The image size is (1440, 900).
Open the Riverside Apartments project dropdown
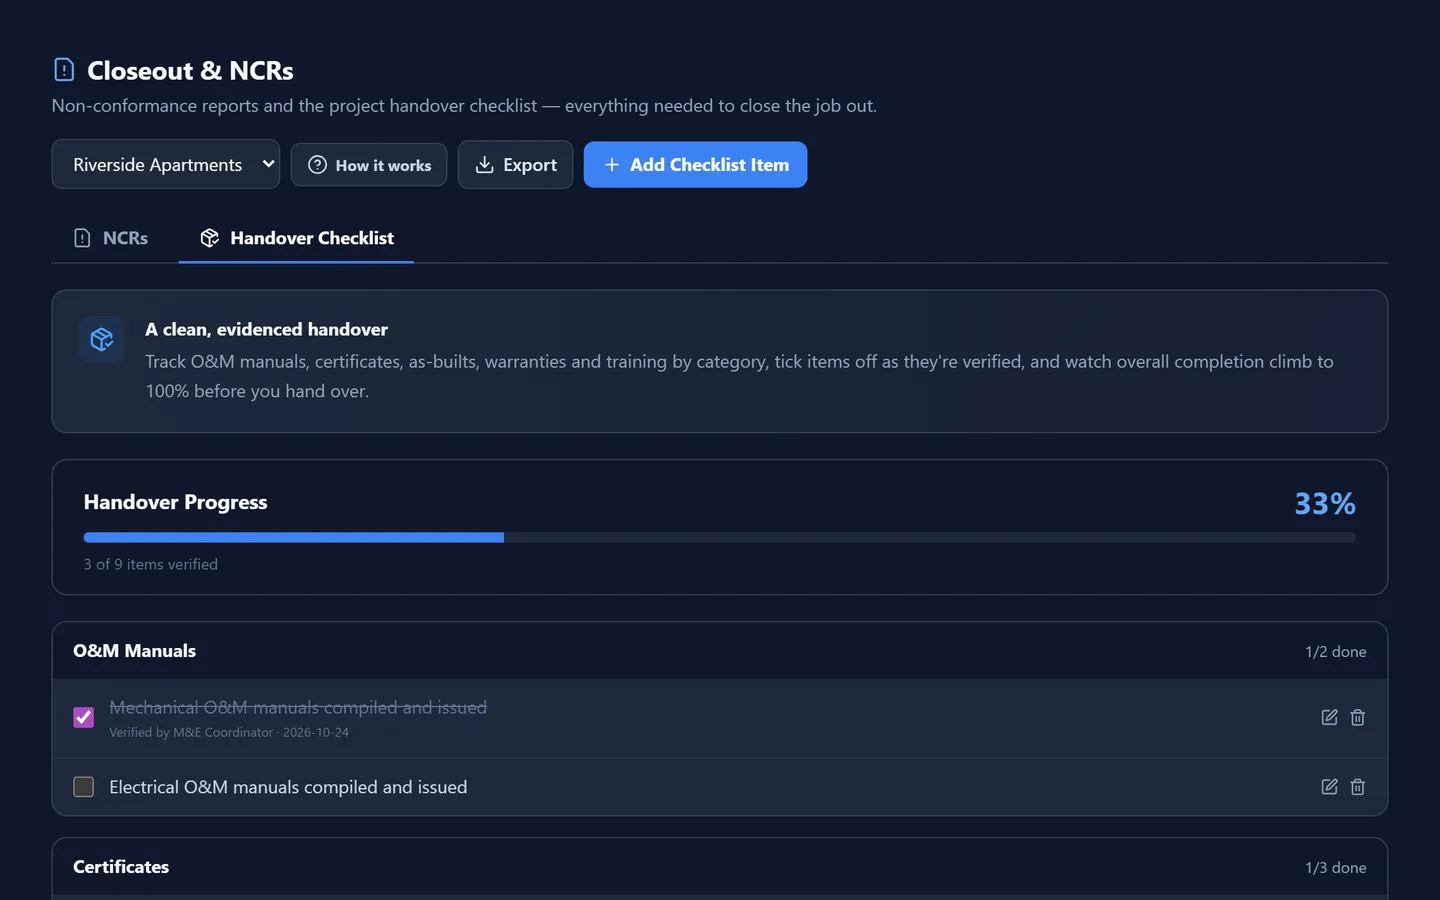point(166,164)
